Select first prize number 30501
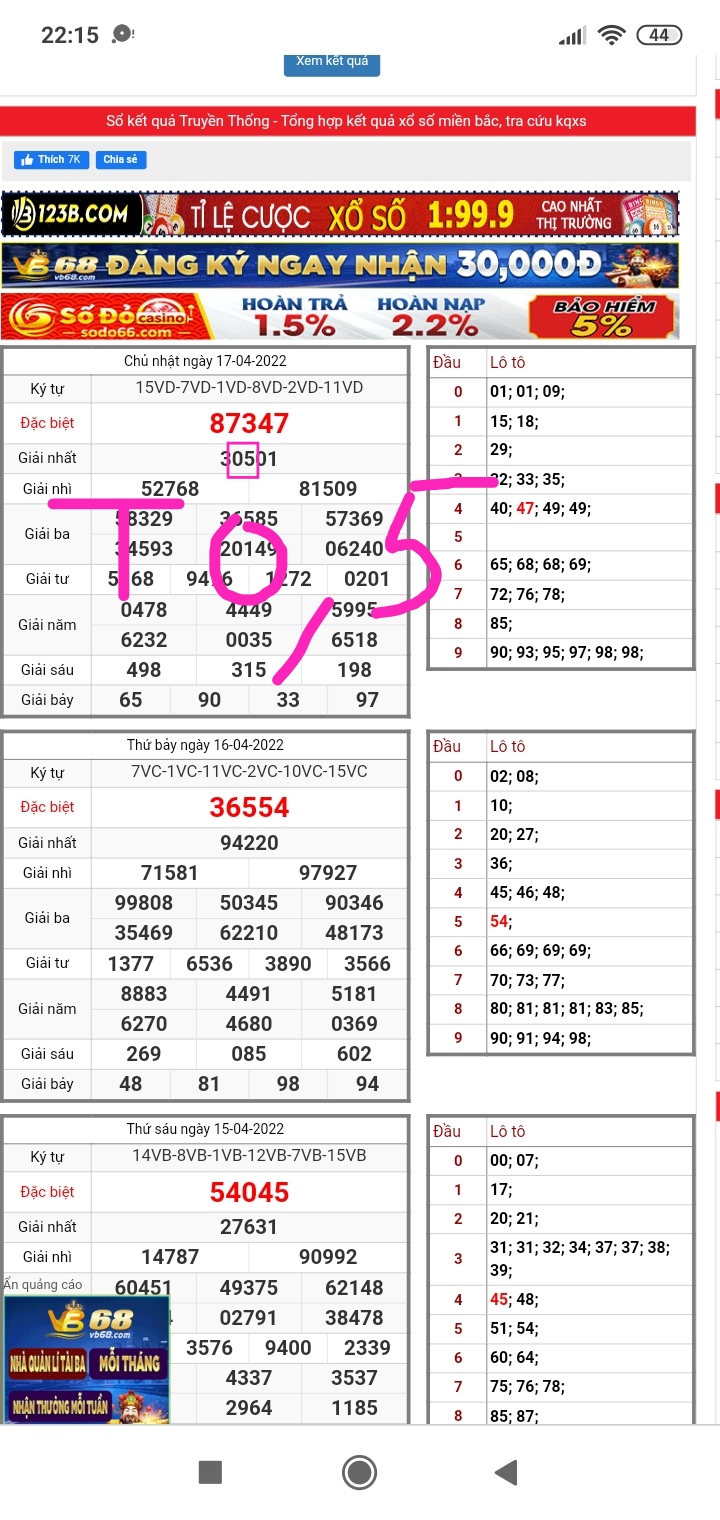720x1520 pixels. pyautogui.click(x=249, y=459)
